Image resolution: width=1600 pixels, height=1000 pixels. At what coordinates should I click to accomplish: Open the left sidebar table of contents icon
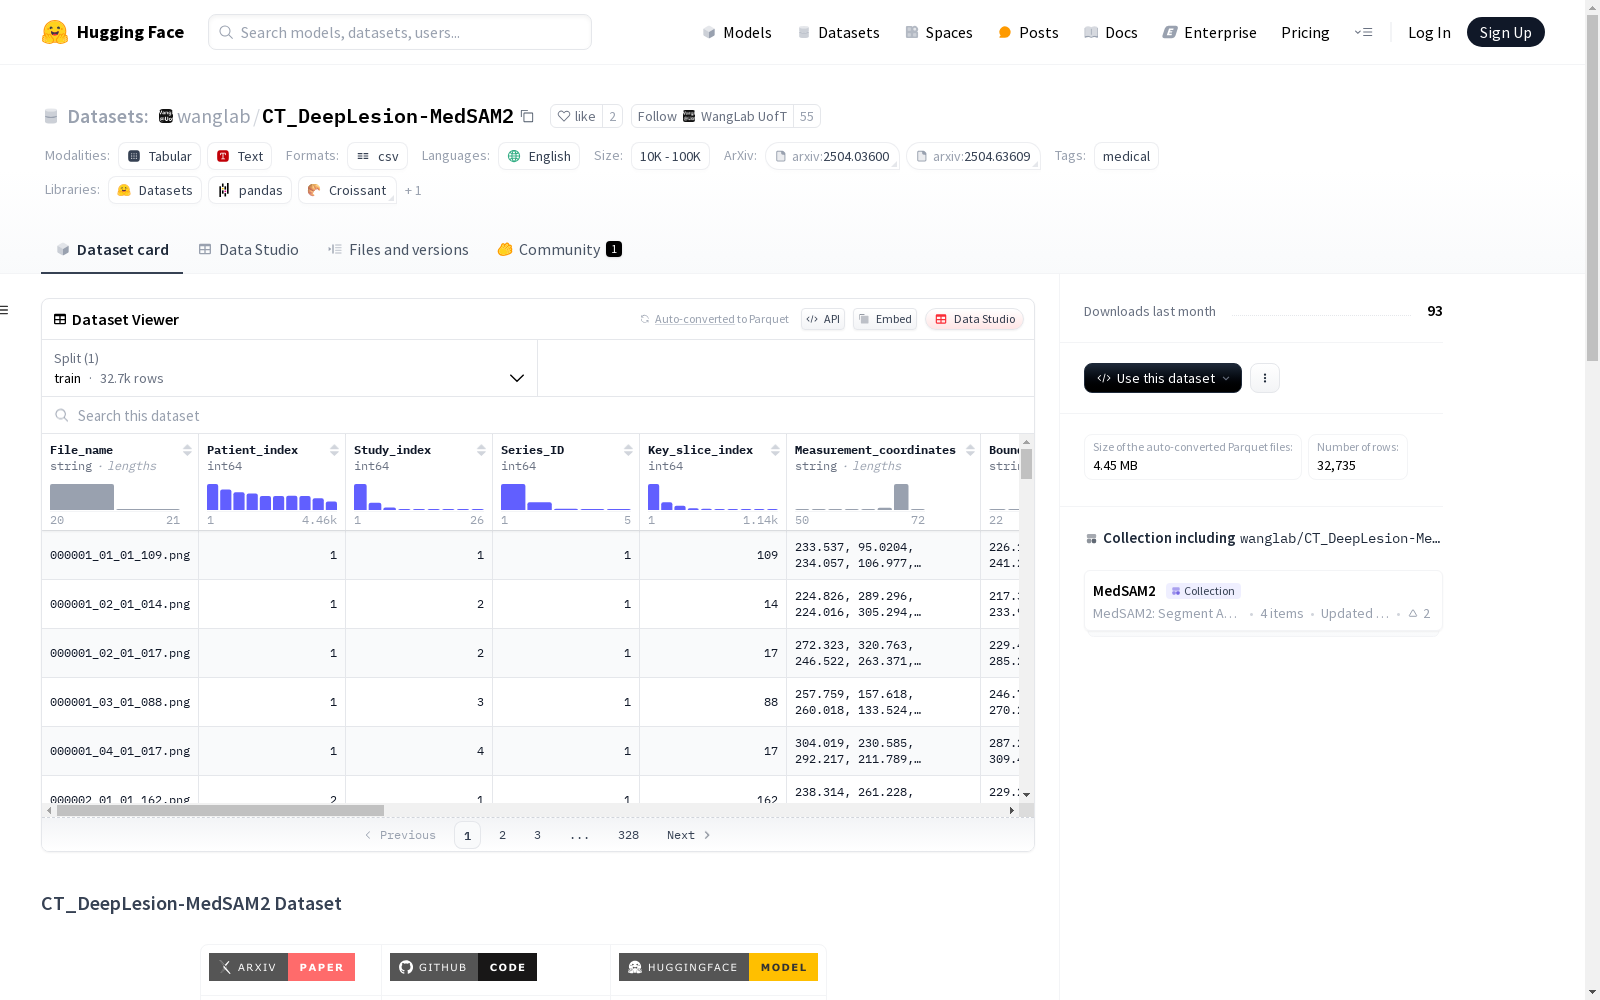pyautogui.click(x=5, y=310)
